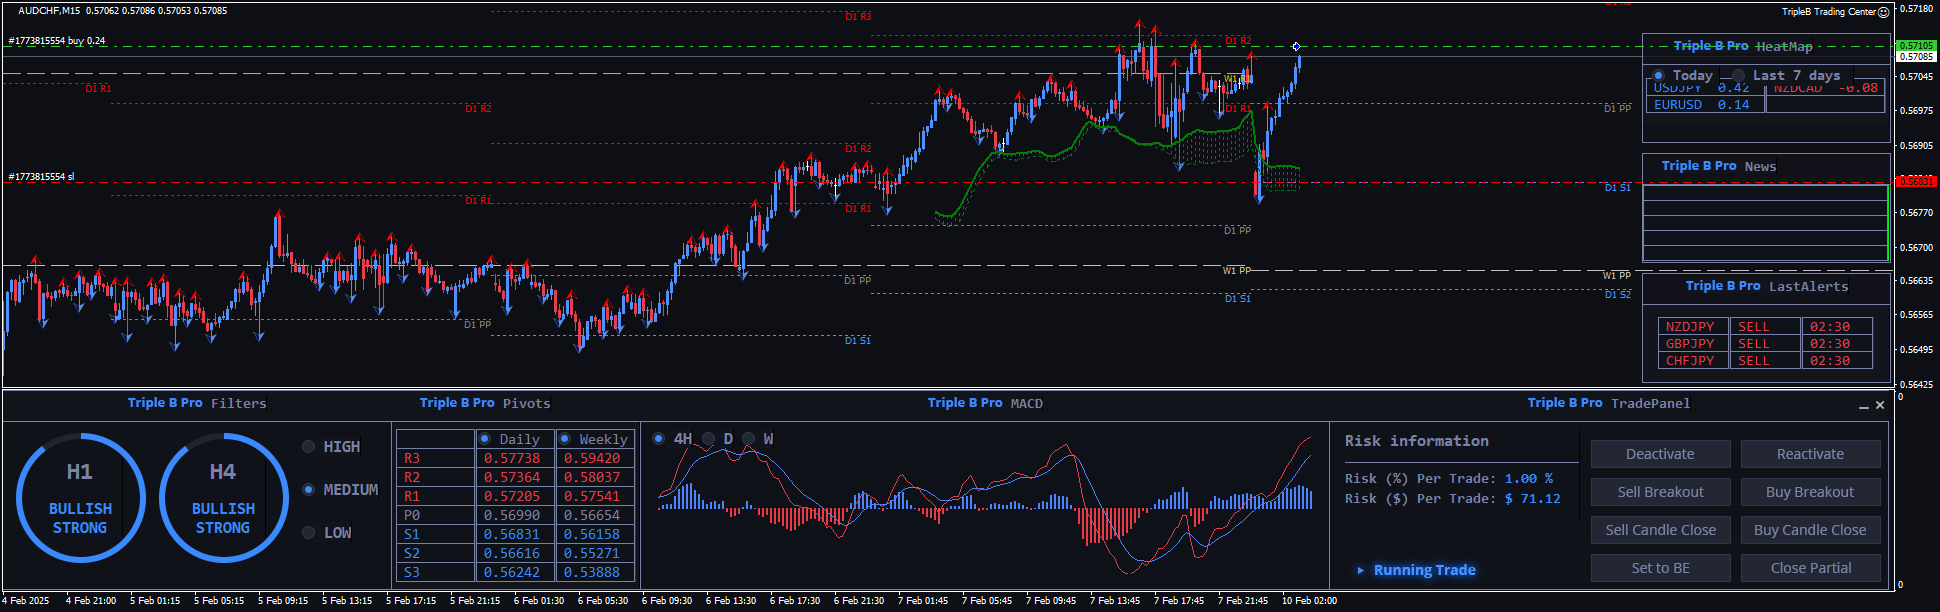Click the Close Partial button

point(1810,568)
